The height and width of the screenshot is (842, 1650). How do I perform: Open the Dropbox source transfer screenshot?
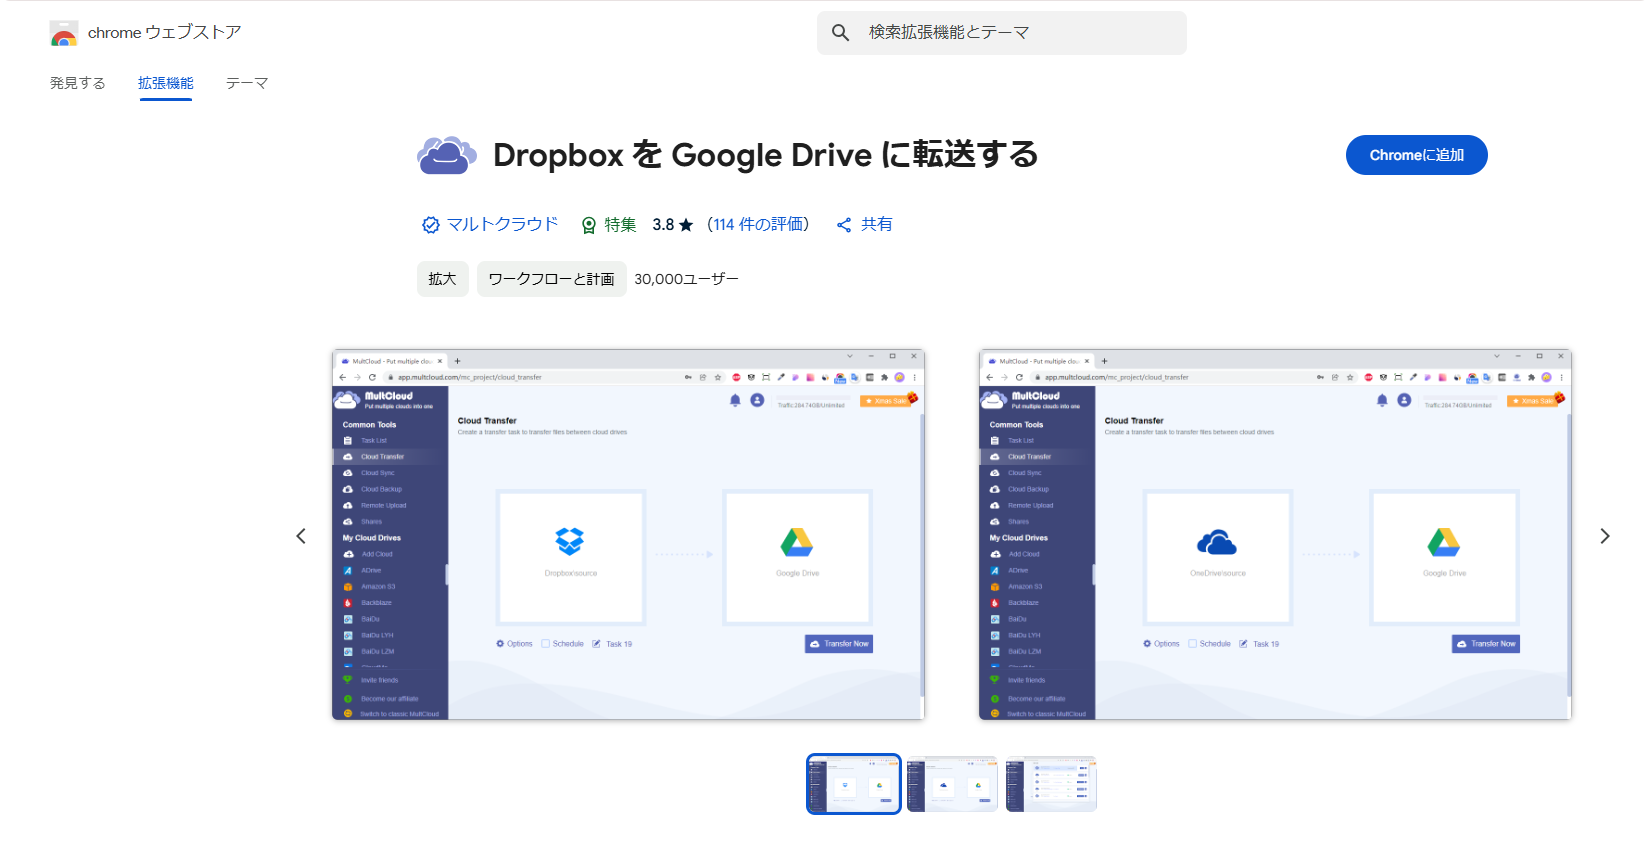click(628, 534)
